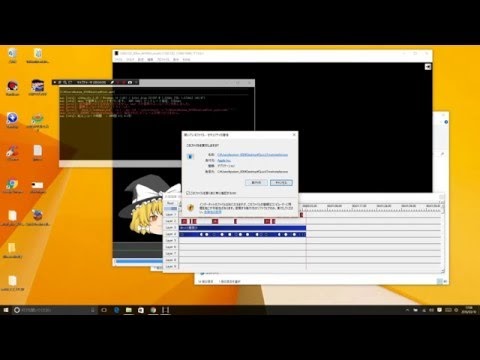
Task: Toggle Layer 6 in the timeline
Action: pos(170,247)
